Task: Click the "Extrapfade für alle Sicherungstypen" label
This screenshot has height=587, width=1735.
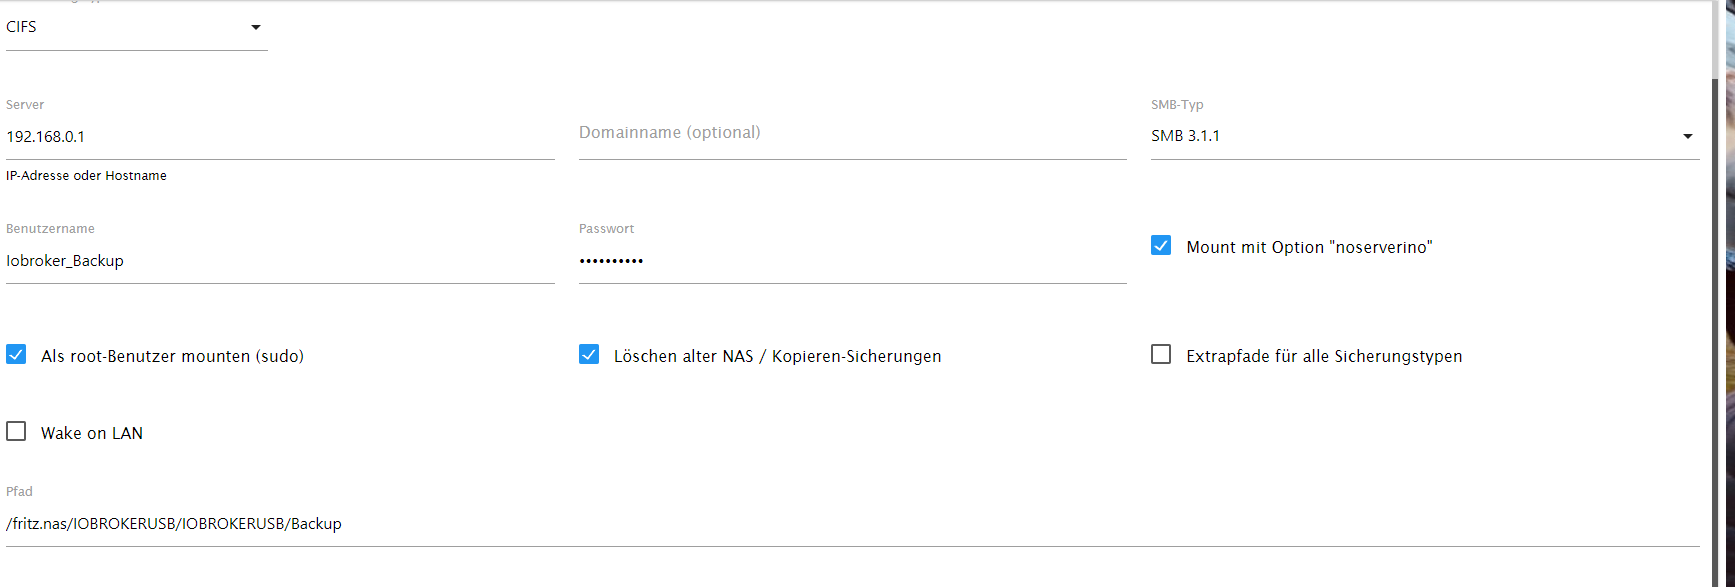Action: tap(1324, 356)
